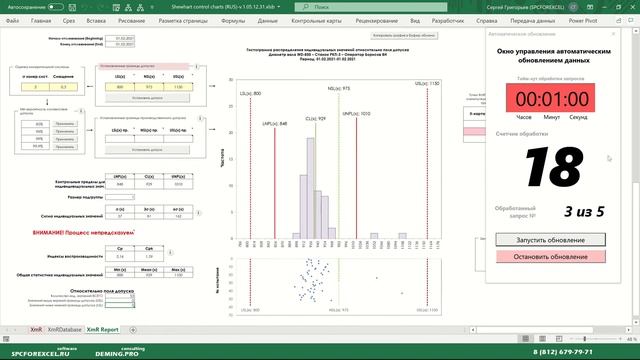Open the Формулы ribbon tab
Viewport: 640px width, 360px height.
click(233, 20)
